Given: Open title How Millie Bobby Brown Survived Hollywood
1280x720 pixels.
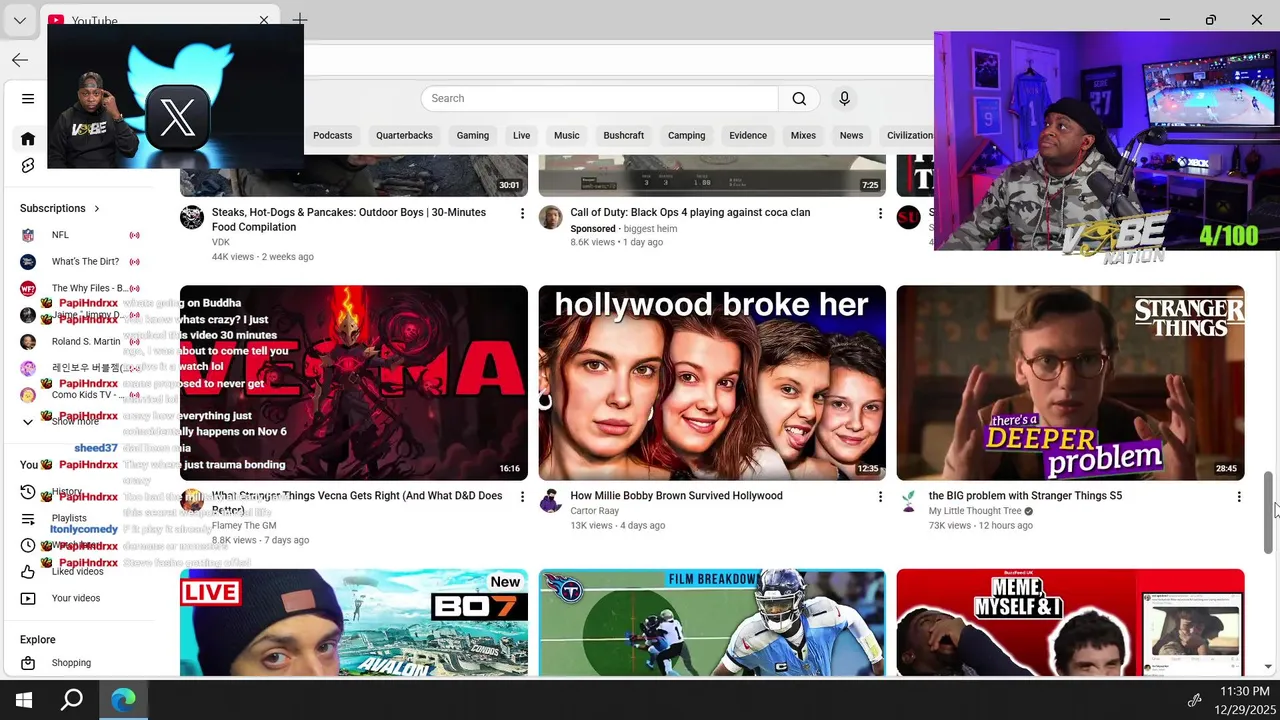Looking at the screenshot, I should click(x=677, y=496).
